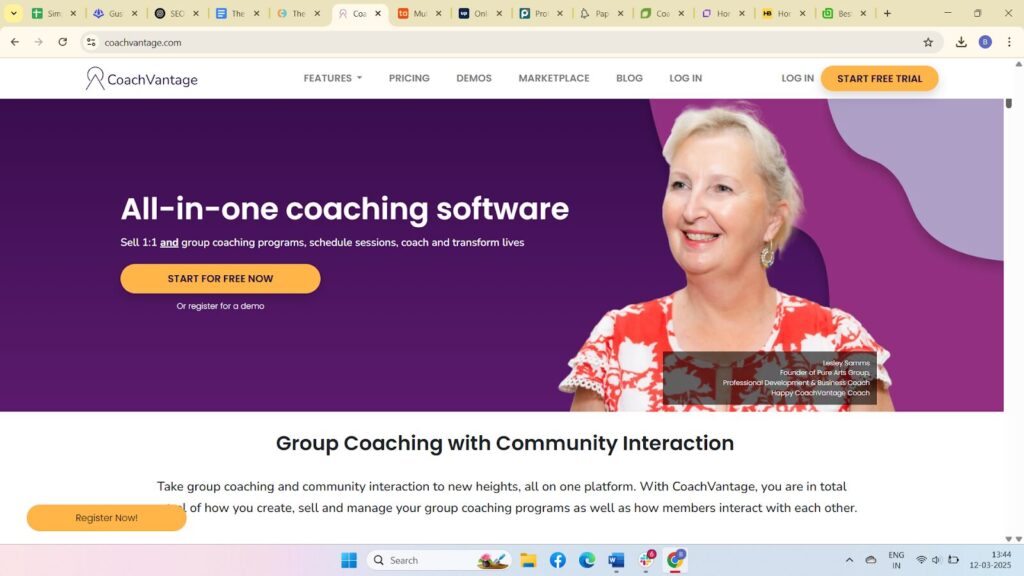This screenshot has height=576, width=1024.
Task: Select PRICING in the navigation menu
Action: (409, 77)
